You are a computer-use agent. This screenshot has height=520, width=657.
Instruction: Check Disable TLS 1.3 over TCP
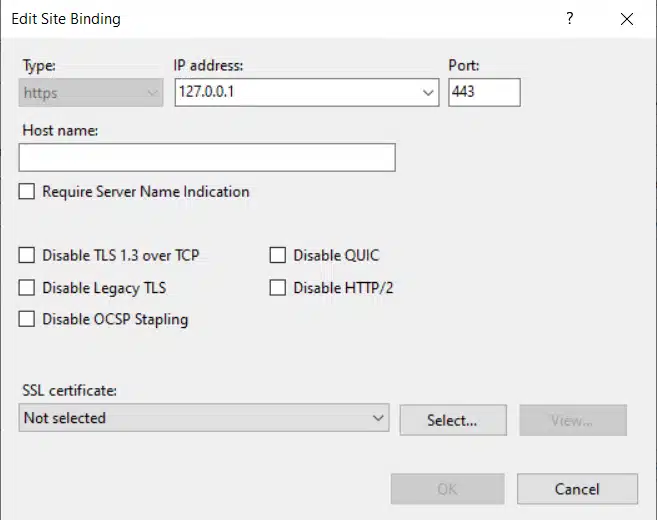pyautogui.click(x=27, y=256)
